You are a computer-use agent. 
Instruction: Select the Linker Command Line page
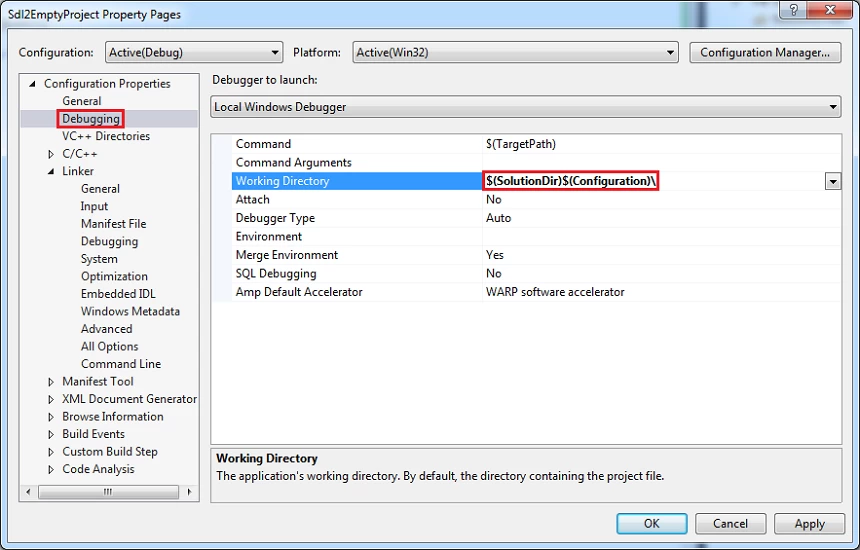(120, 364)
